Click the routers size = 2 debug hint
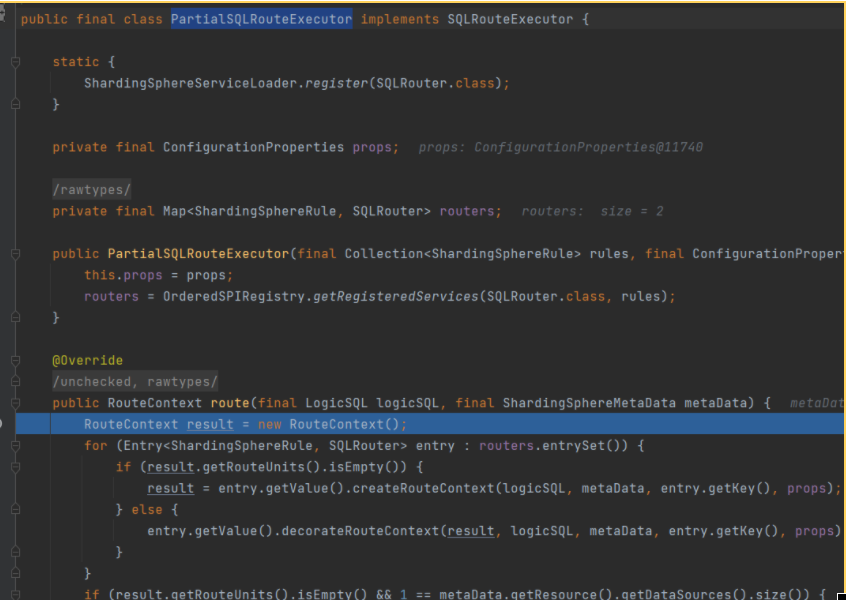Screen dimensions: 846x600 [x=592, y=212]
